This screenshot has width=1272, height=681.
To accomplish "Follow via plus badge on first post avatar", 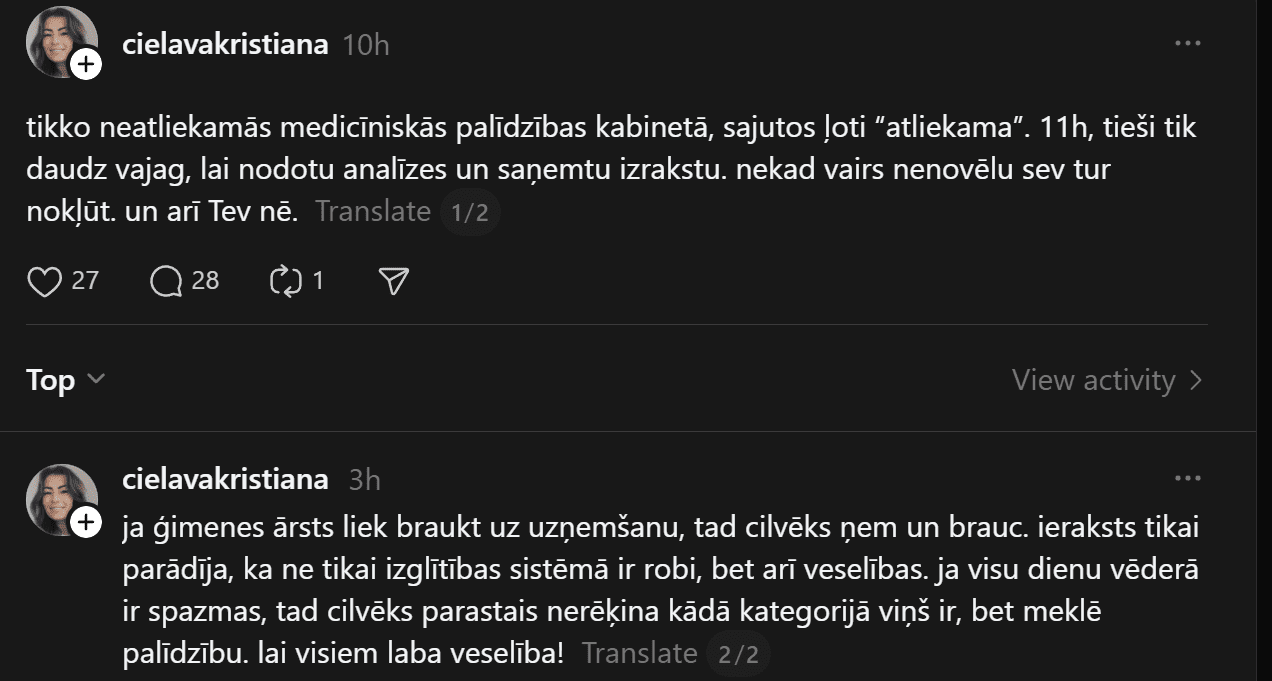I will click(x=87, y=65).
